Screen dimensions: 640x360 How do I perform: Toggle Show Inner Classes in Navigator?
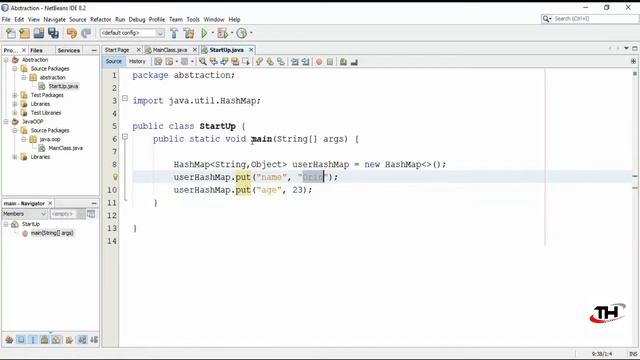click(56, 340)
